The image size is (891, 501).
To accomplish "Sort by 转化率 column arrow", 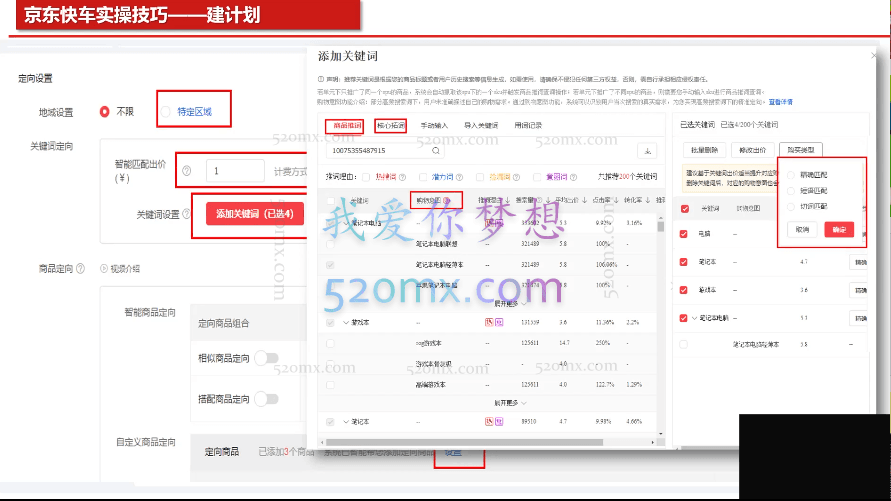I will [648, 201].
